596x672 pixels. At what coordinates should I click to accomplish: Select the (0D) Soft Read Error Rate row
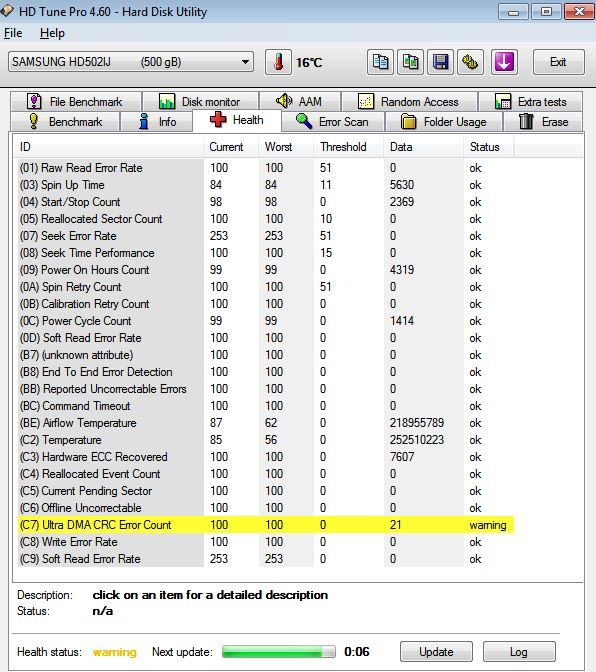[x=266, y=338]
